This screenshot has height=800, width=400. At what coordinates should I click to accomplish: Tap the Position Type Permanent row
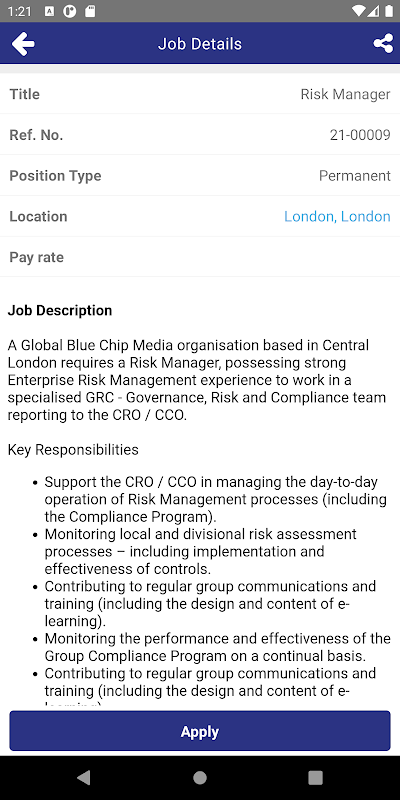(x=200, y=176)
